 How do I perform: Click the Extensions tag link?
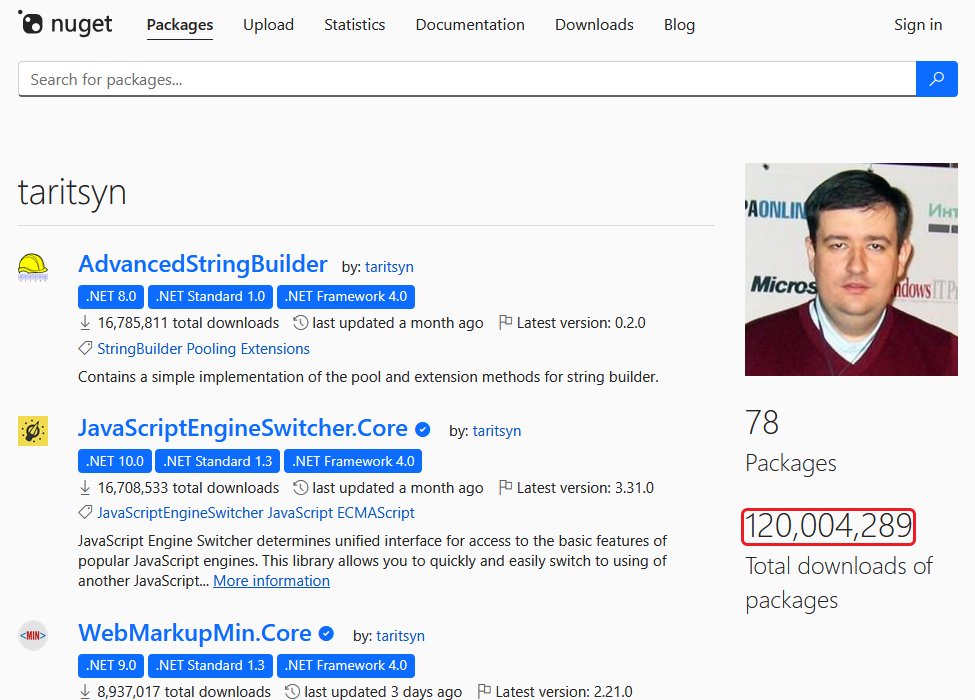pyautogui.click(x=275, y=349)
